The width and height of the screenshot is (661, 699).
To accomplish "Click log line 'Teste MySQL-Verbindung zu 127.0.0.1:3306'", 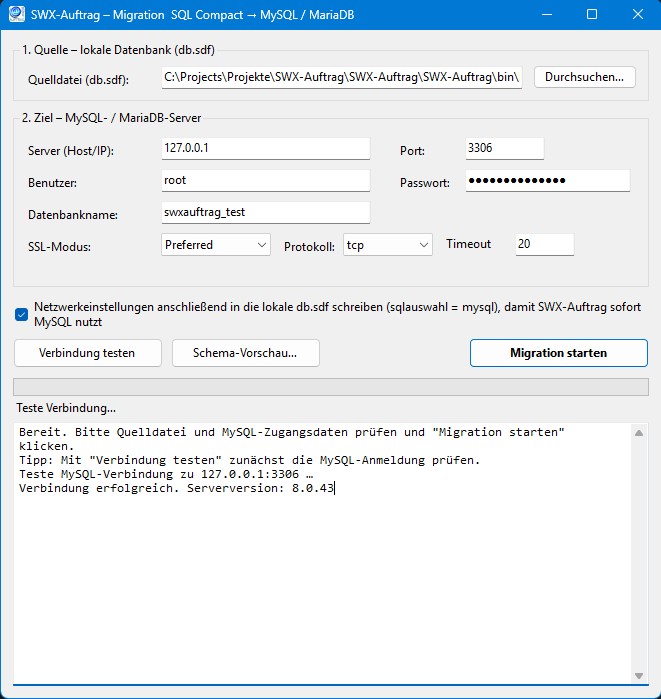I will (166, 474).
